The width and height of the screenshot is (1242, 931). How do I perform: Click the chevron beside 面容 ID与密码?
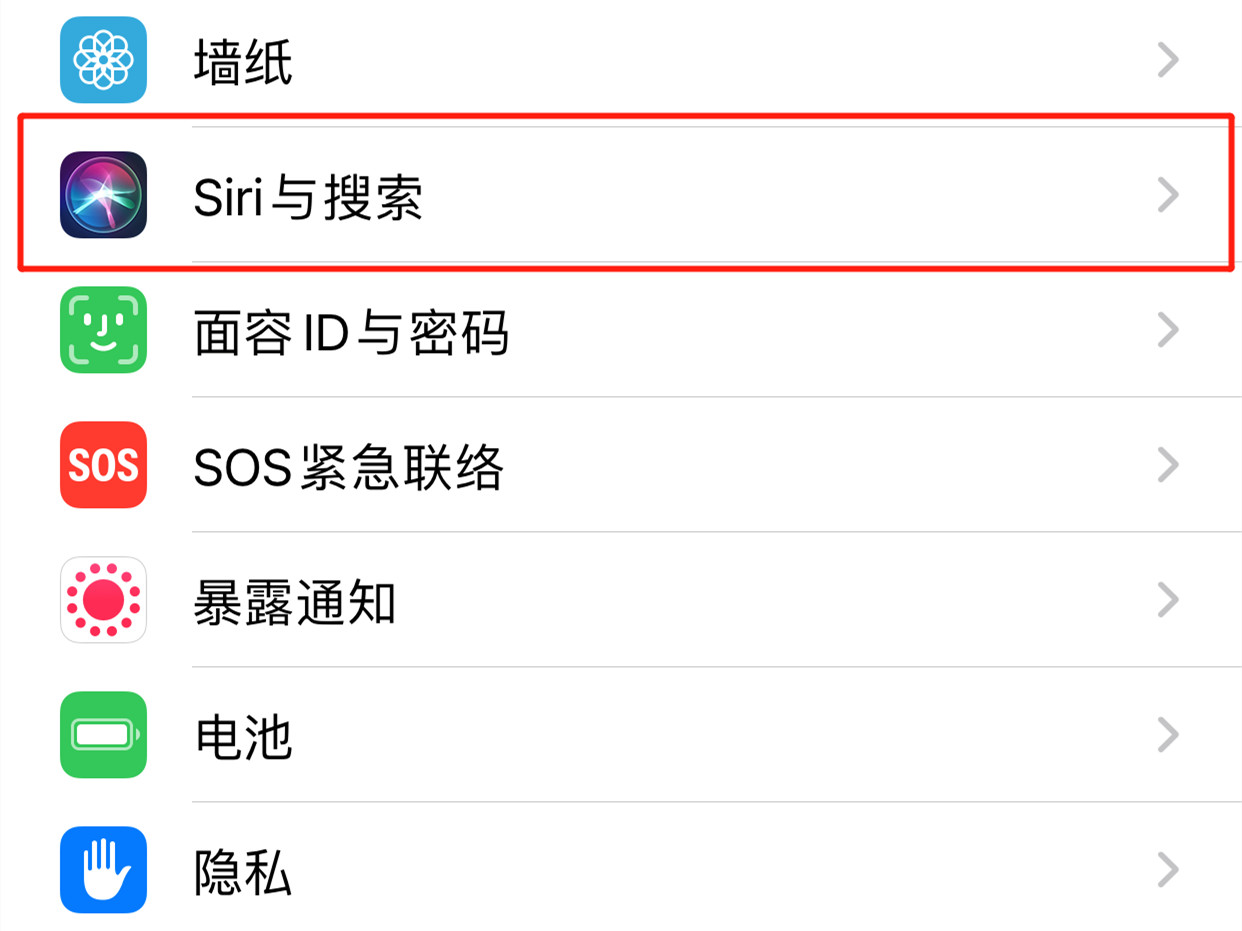1168,330
